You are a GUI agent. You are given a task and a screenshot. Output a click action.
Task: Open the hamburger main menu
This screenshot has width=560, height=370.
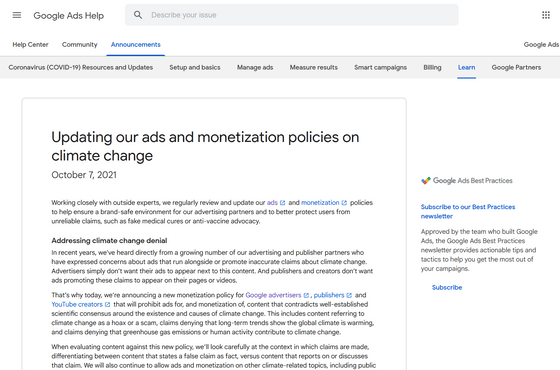(x=17, y=15)
